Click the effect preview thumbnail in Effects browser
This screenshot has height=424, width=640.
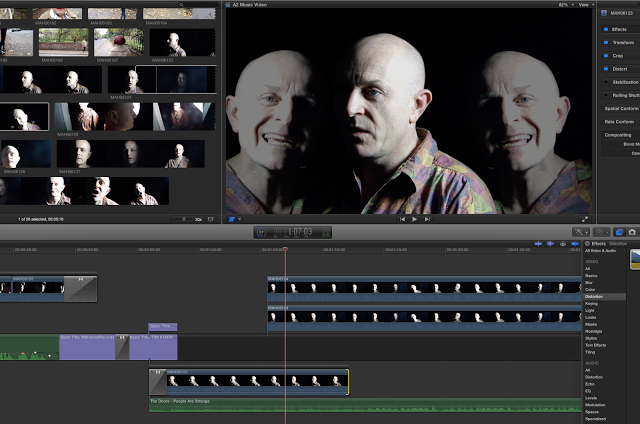click(x=635, y=260)
